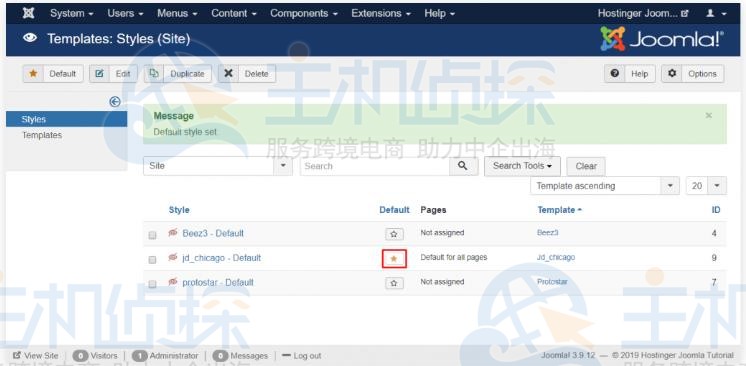Click the Help toolbar button with question mark
Image resolution: width=746 pixels, height=366 pixels.
[x=630, y=74]
